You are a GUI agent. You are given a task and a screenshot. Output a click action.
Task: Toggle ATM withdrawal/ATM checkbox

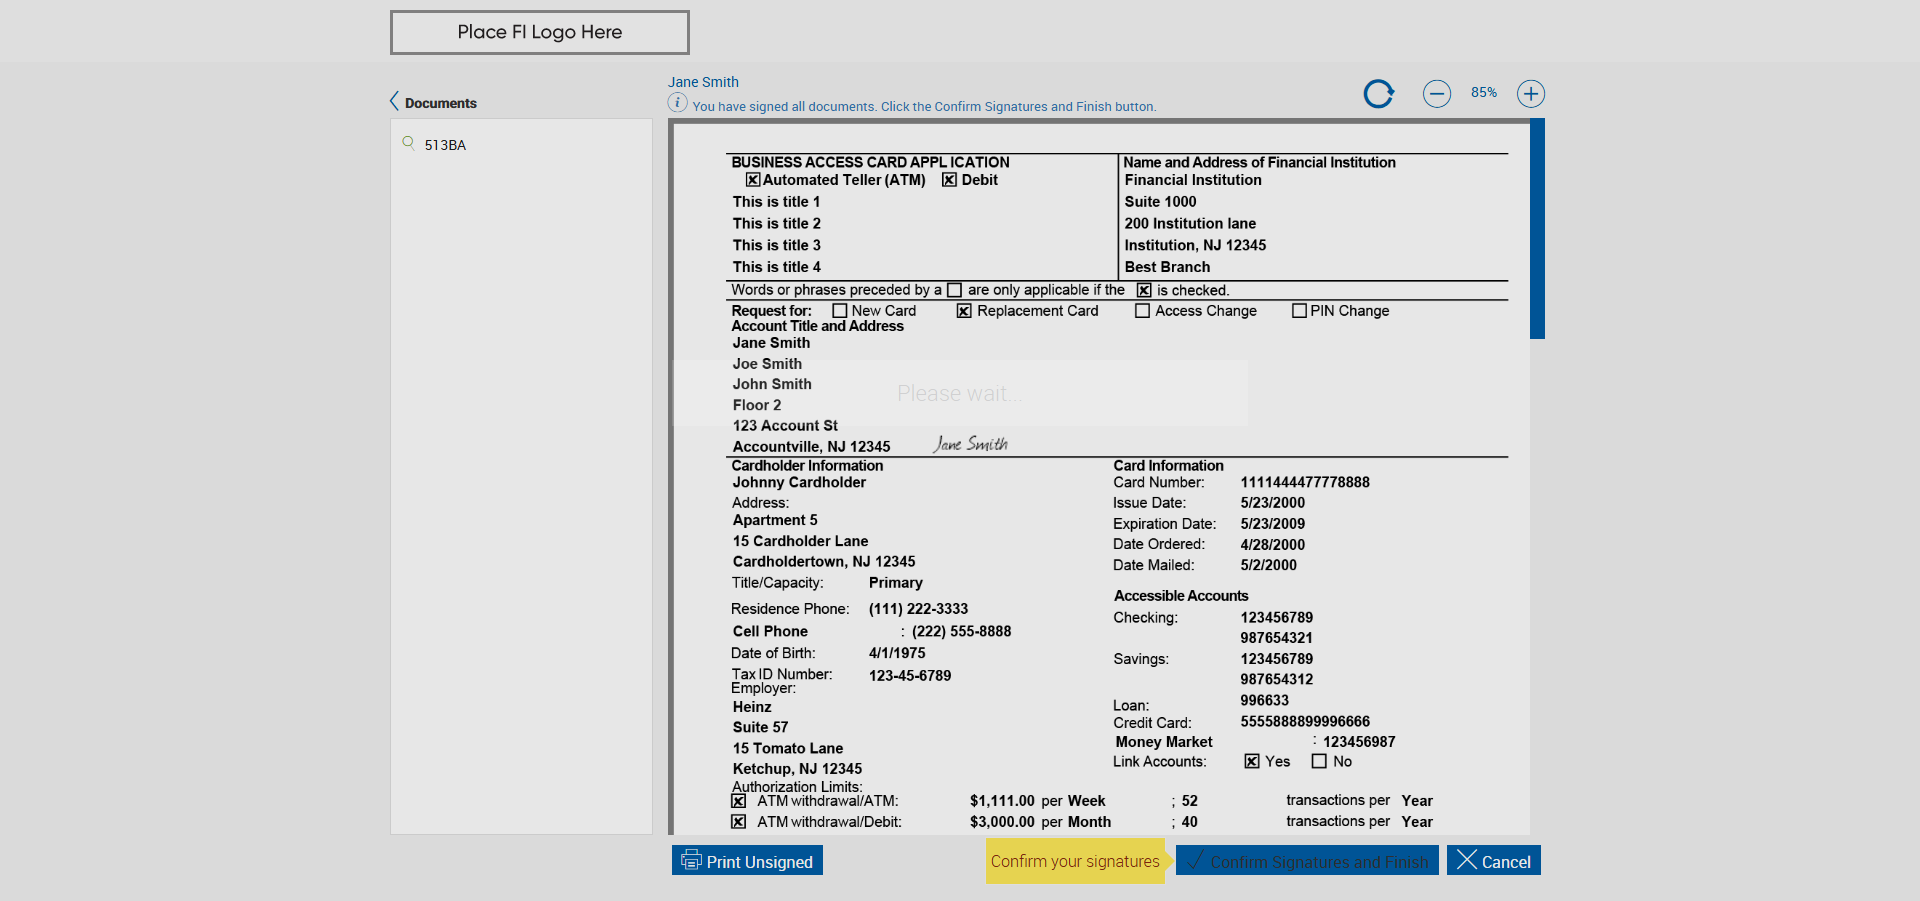pyautogui.click(x=738, y=801)
